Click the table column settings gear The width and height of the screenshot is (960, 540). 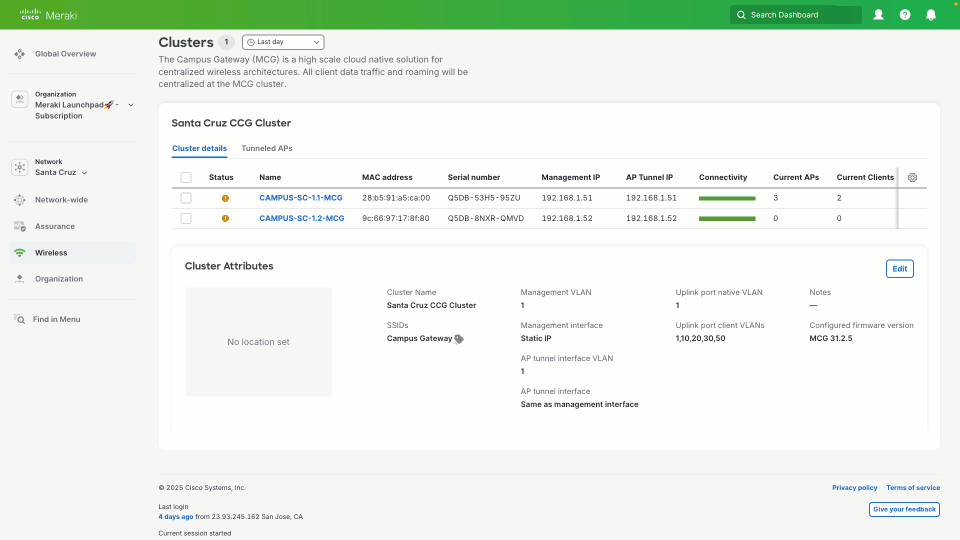coord(912,177)
